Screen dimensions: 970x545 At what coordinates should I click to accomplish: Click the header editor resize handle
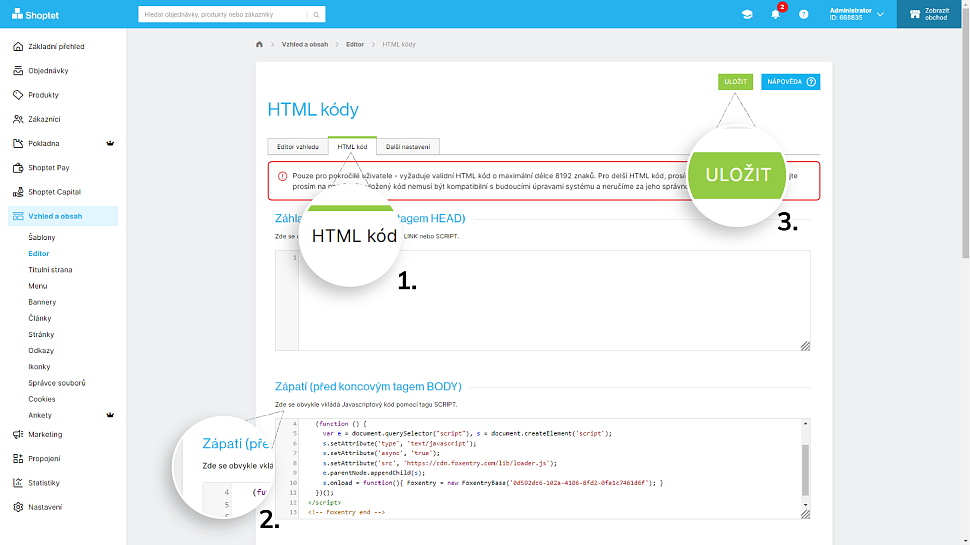[x=805, y=346]
